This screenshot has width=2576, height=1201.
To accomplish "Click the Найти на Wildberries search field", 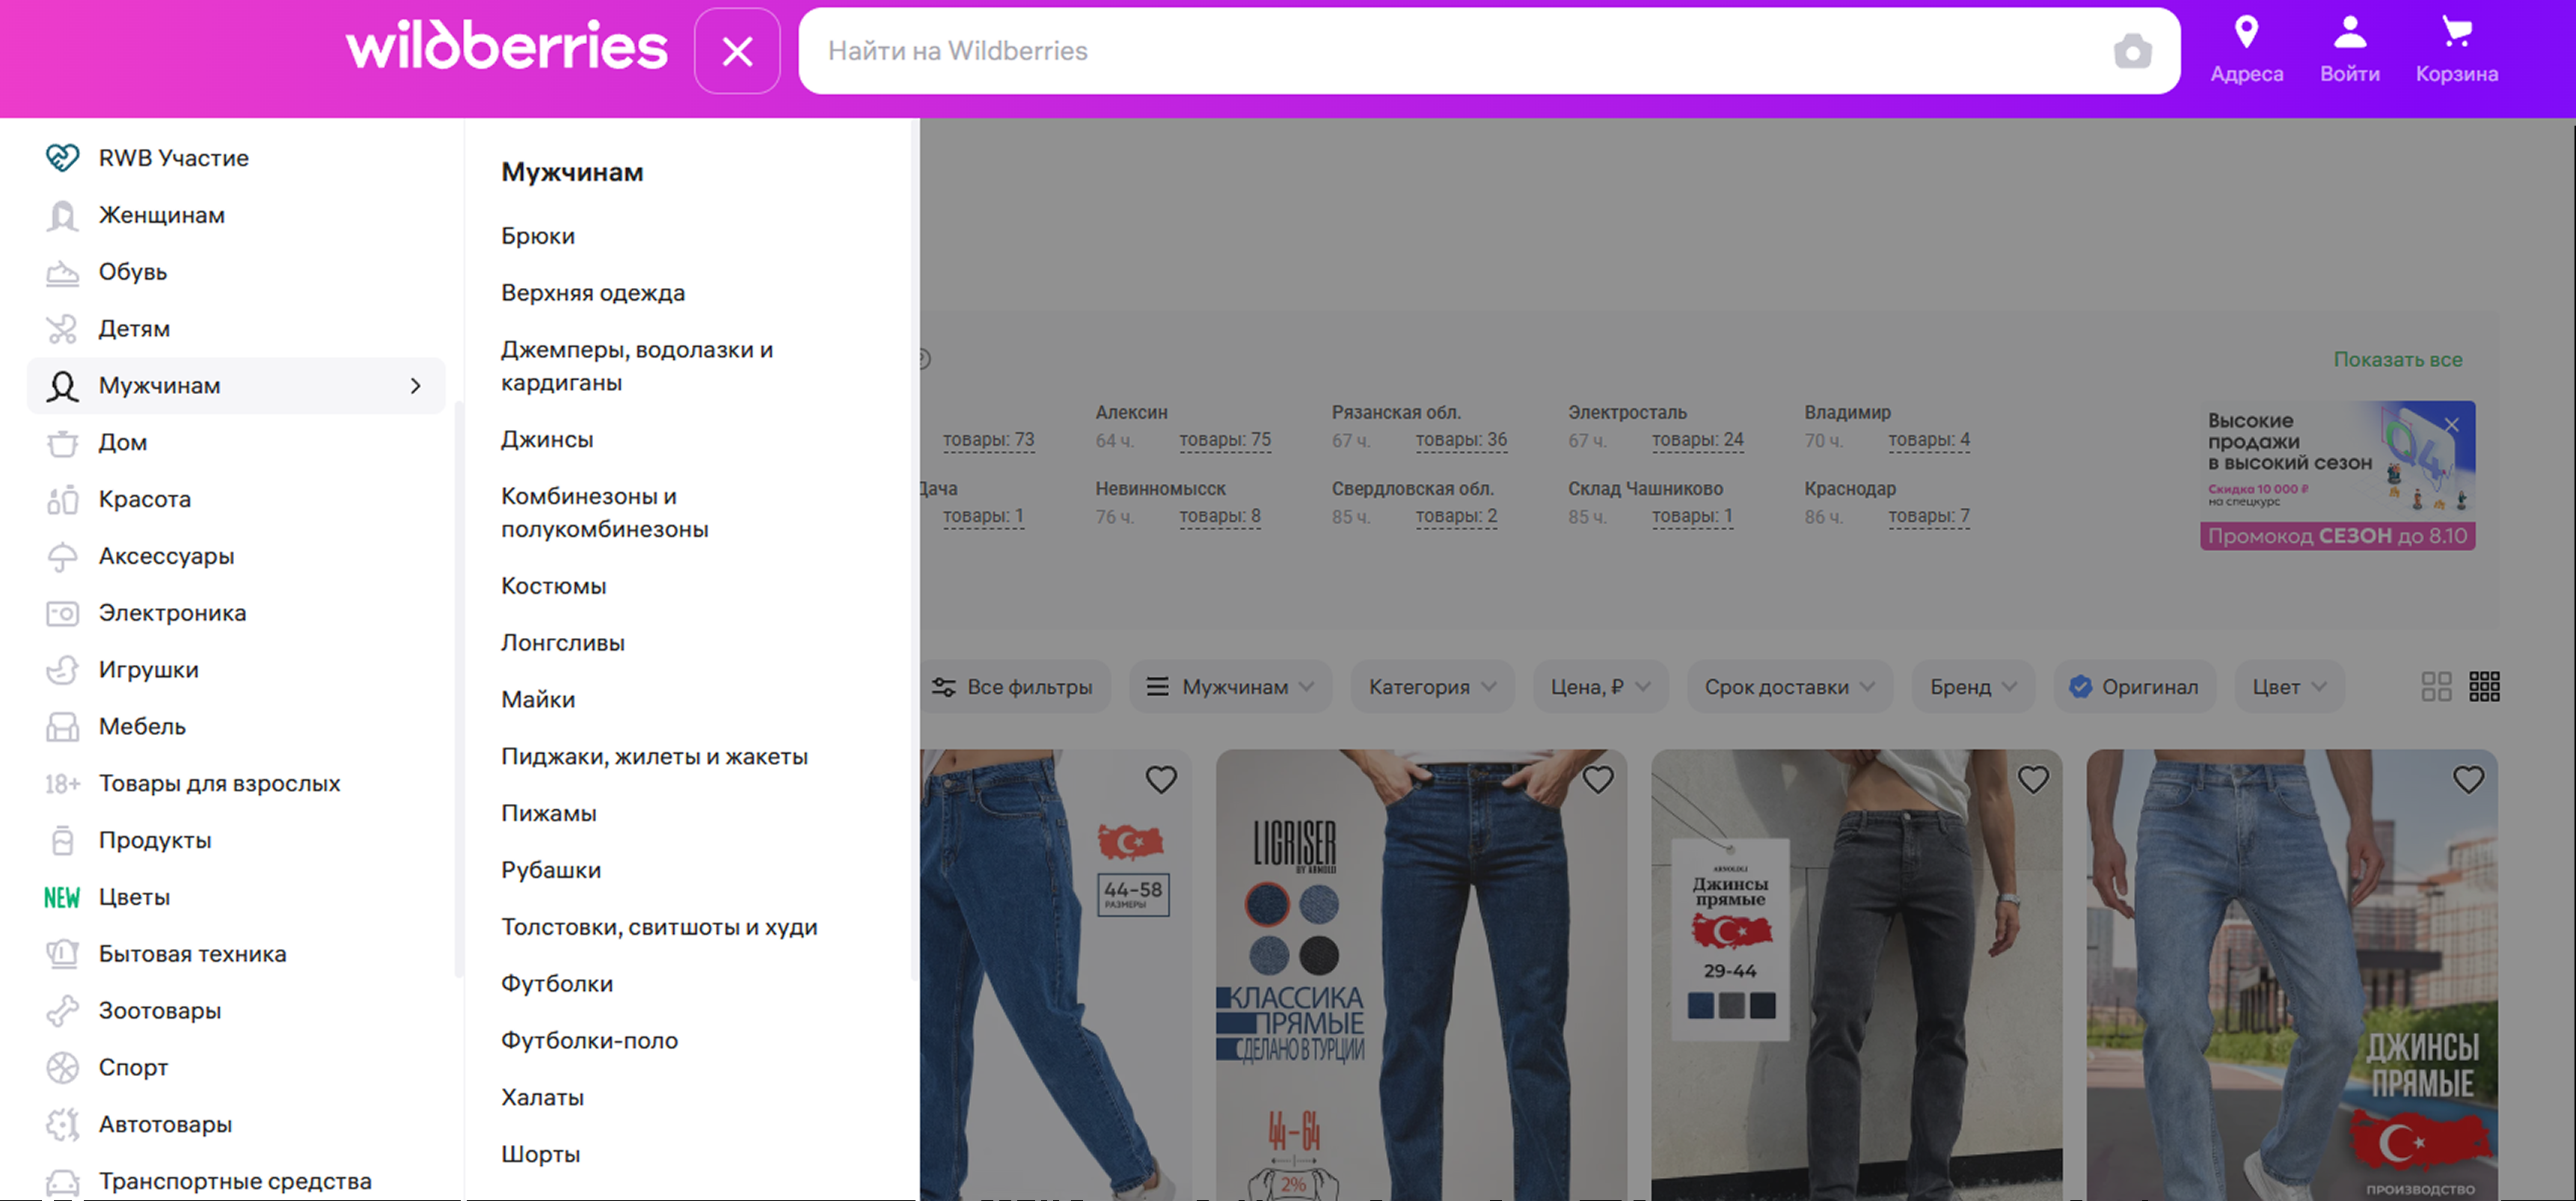I will 1450,51.
